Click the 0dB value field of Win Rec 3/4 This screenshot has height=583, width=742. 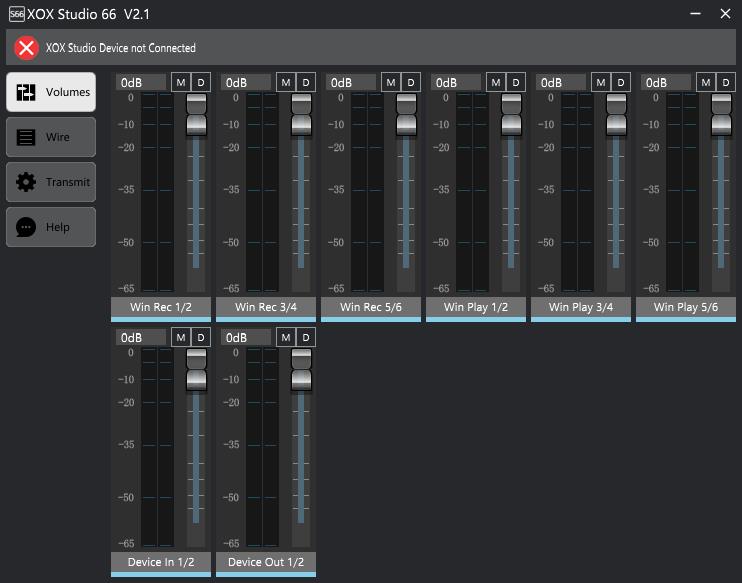246,83
